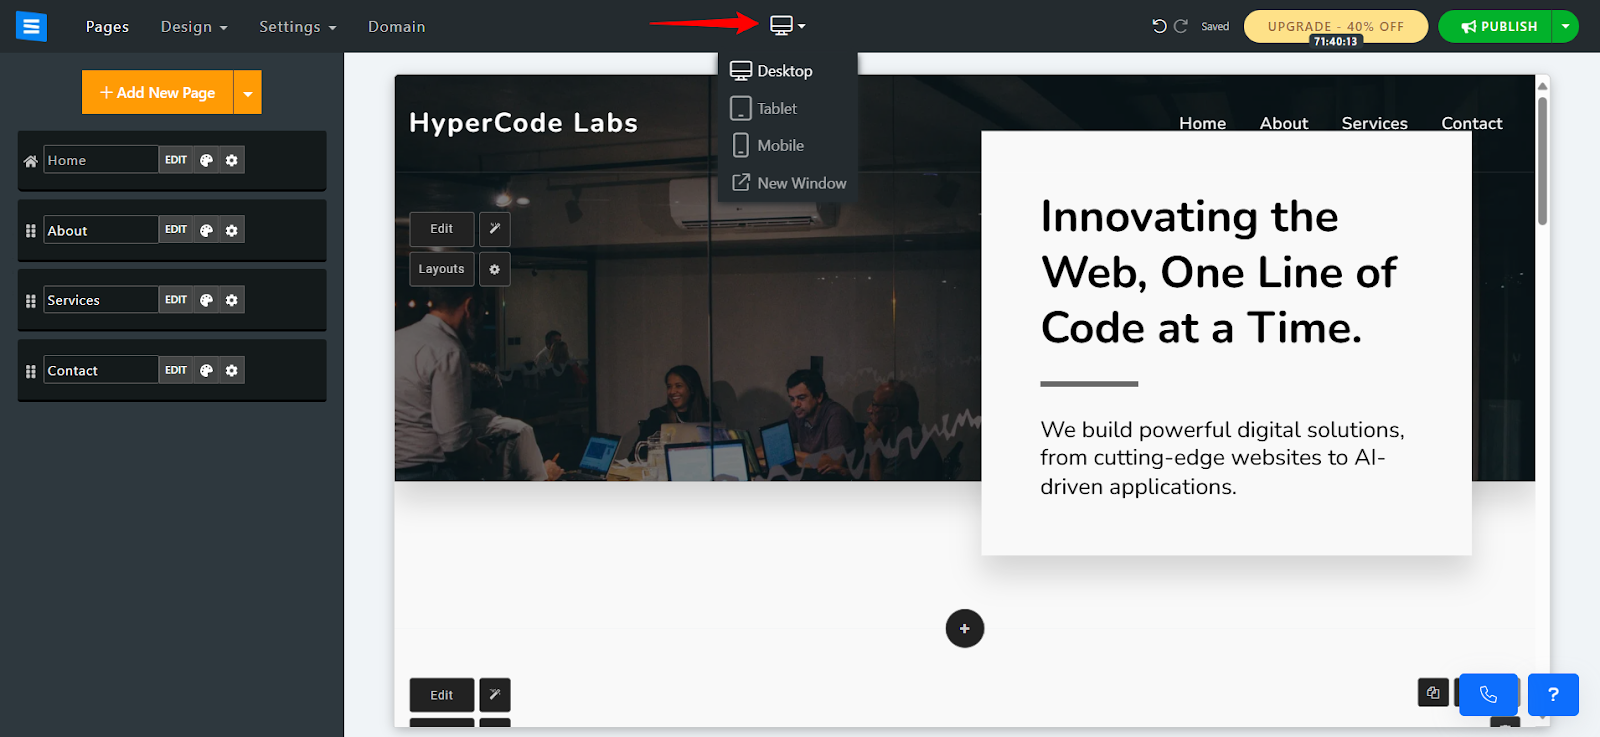Click the duplicate section icon

coord(1433,692)
